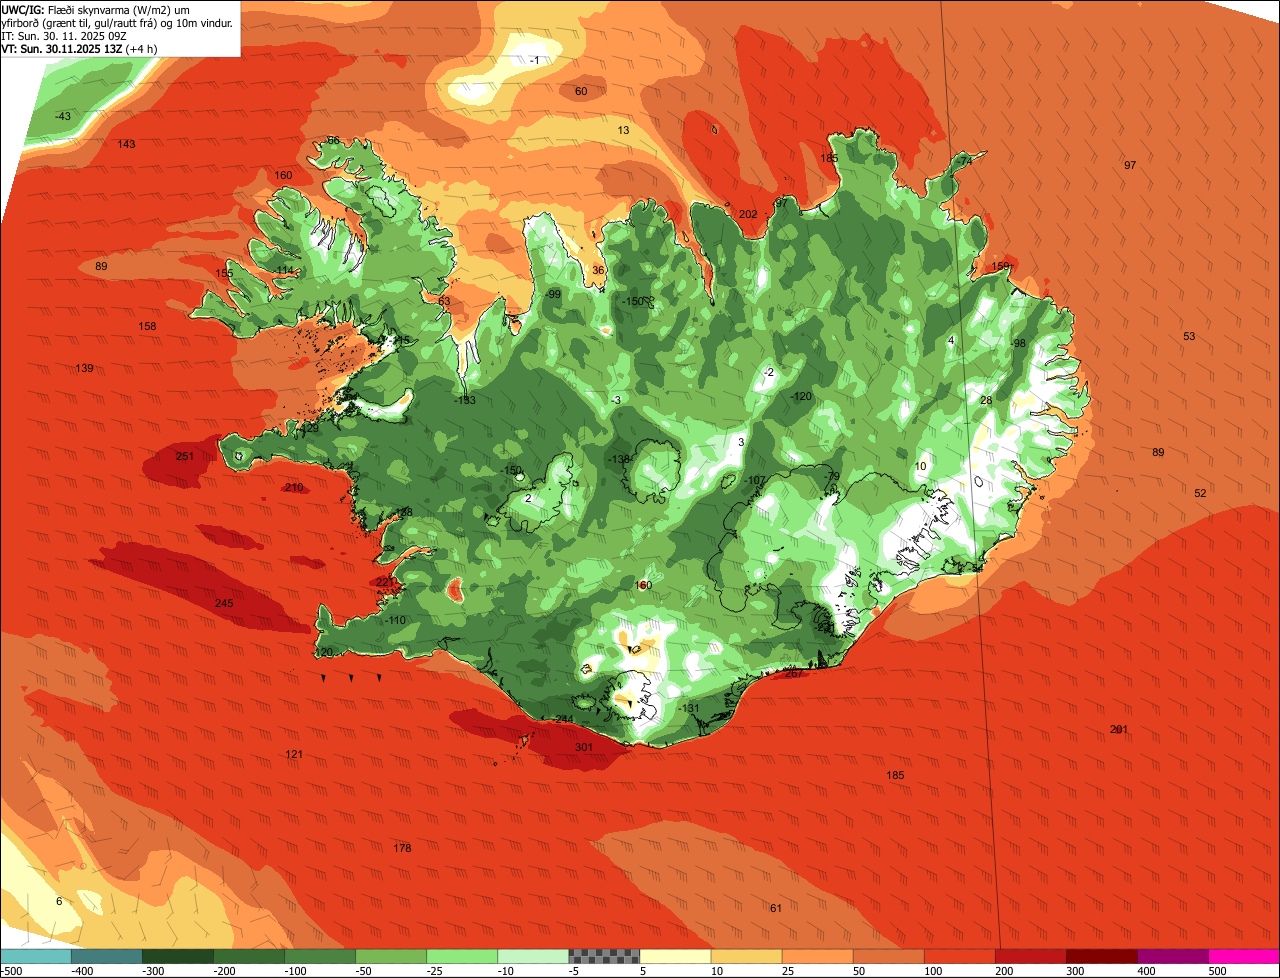Click the legend swatch between 10 and 25
Viewport: 1280px width, 978px height.
pos(746,956)
